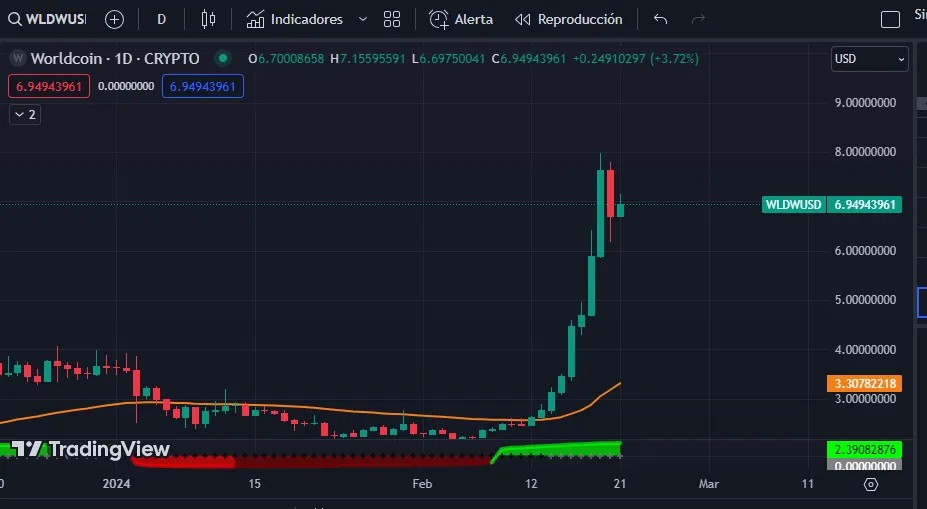
Task: Undo the last chart action
Action: (x=660, y=20)
